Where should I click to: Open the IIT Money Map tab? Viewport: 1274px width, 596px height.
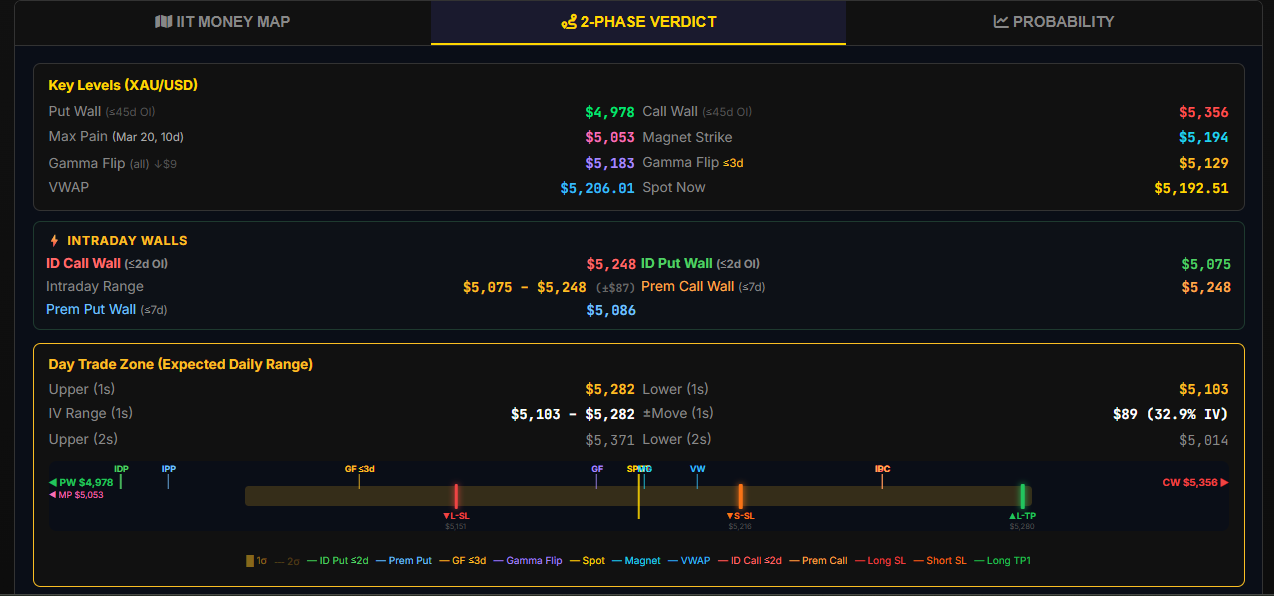(x=222, y=21)
